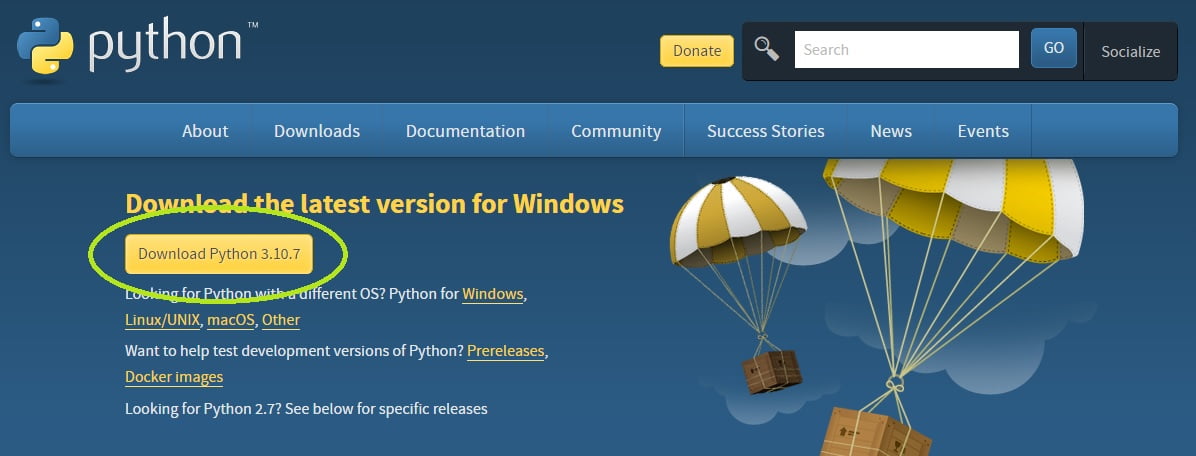The width and height of the screenshot is (1196, 456).
Task: Open the Community menu item
Action: pos(616,131)
